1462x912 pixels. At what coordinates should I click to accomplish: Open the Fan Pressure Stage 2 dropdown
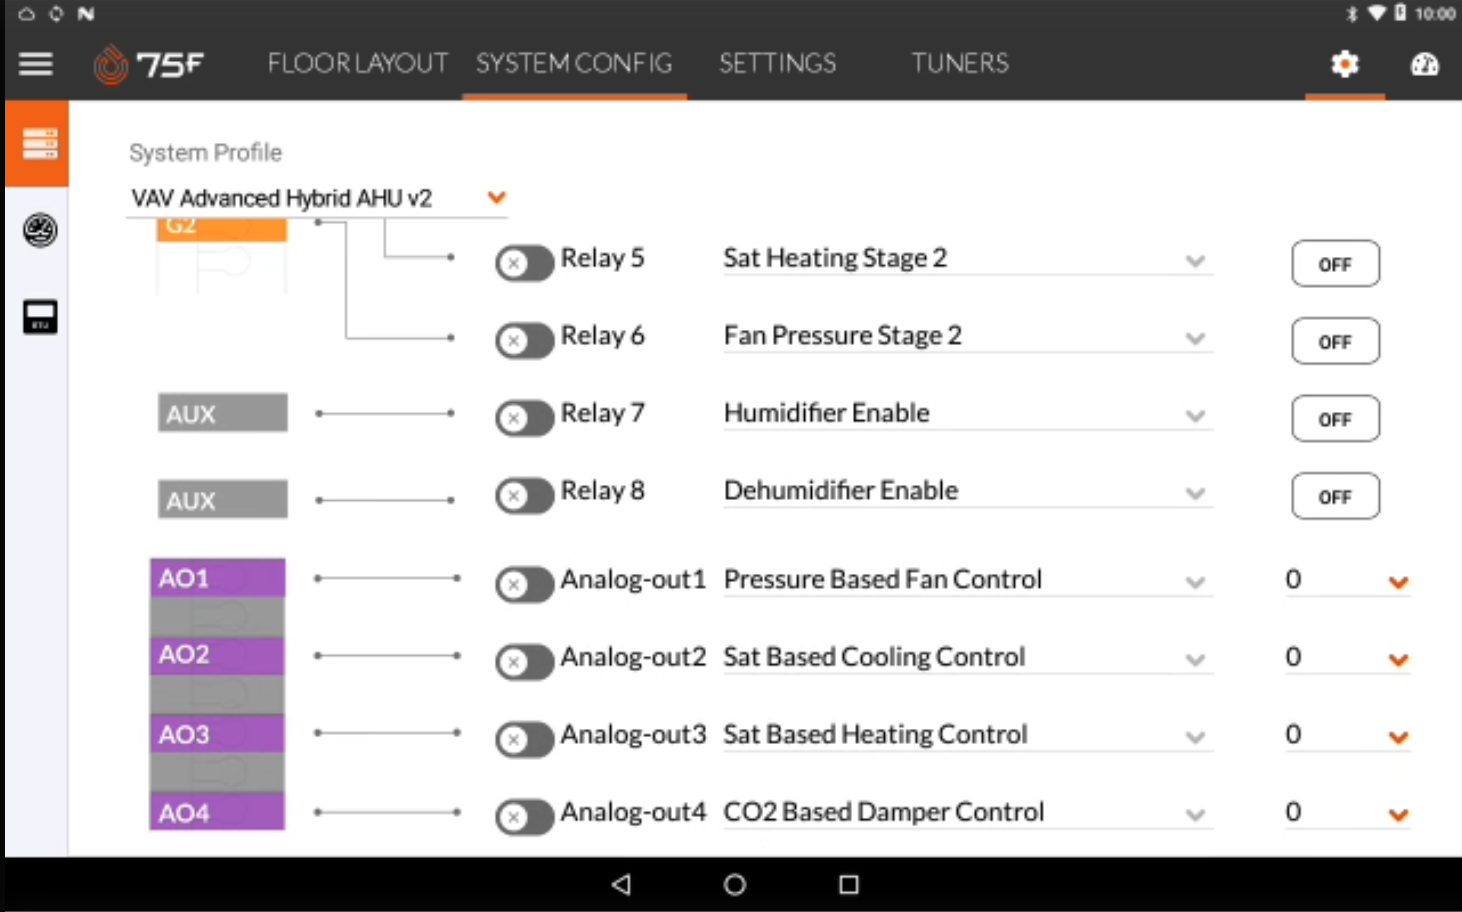pyautogui.click(x=967, y=336)
